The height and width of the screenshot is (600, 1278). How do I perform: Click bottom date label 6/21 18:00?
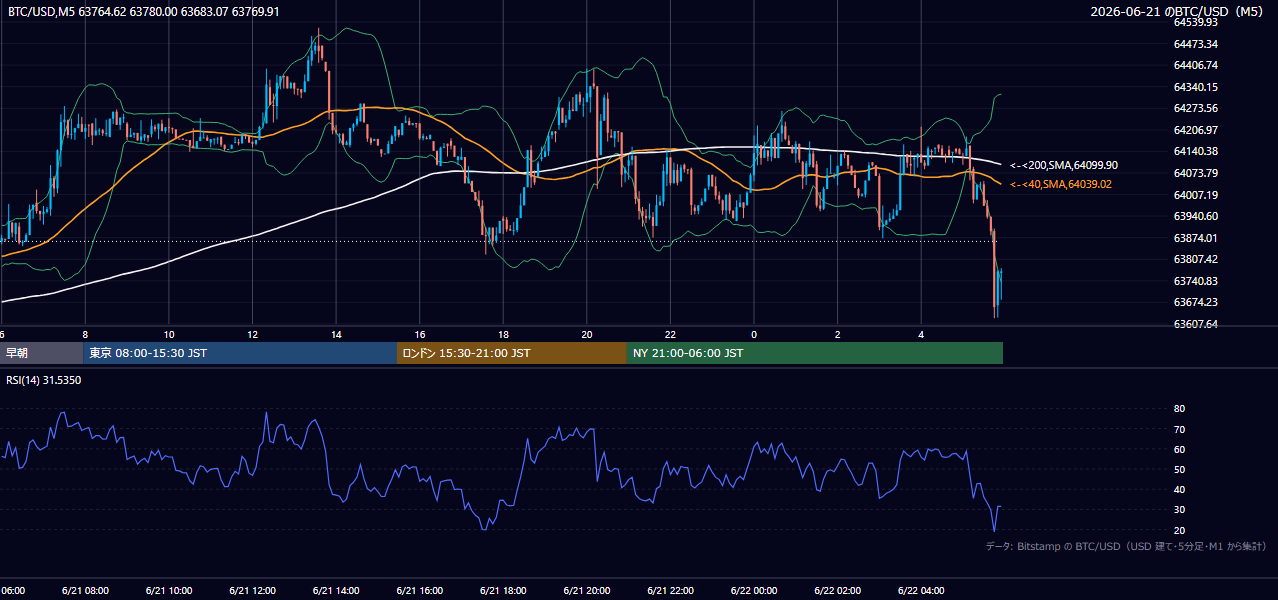coord(505,591)
